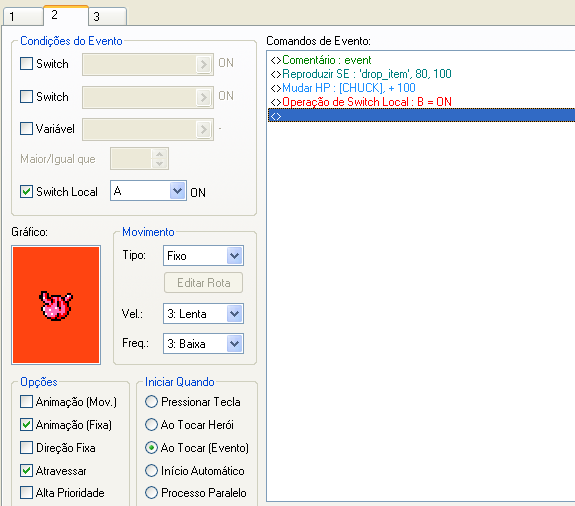575x506 pixels.
Task: Check the Animação (Mov.) option
Action: pos(26,402)
